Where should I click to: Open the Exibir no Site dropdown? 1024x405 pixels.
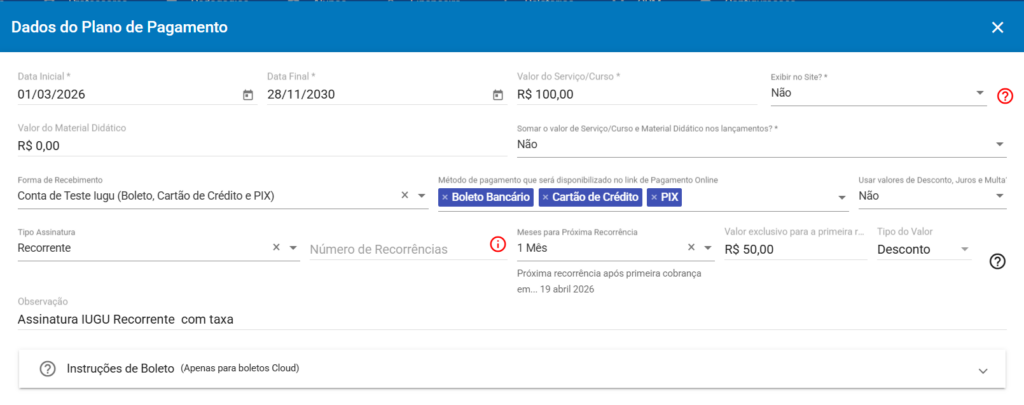(980, 93)
